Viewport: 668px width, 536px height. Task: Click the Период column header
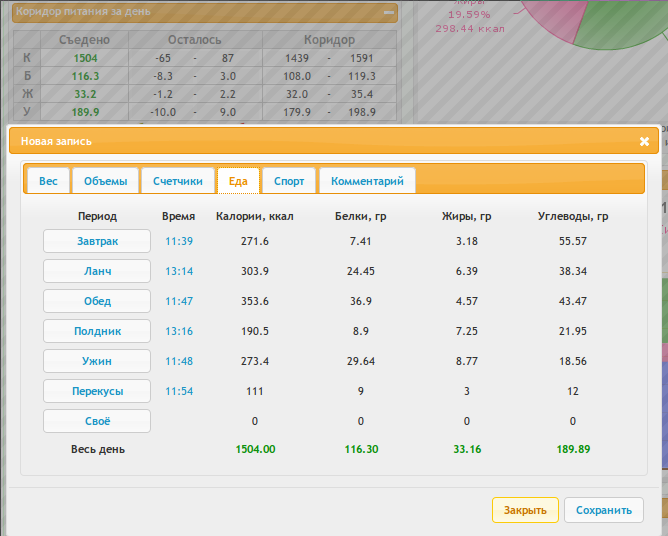[97, 216]
